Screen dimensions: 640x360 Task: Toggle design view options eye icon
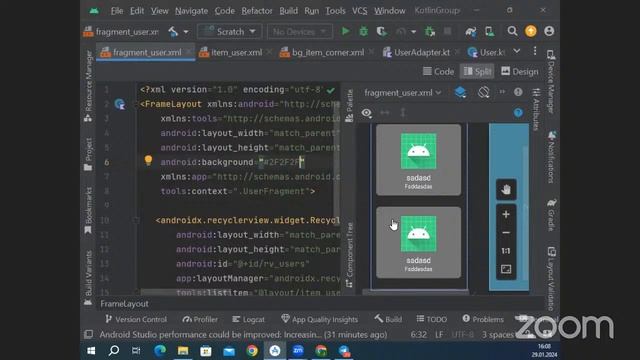[x=367, y=113]
